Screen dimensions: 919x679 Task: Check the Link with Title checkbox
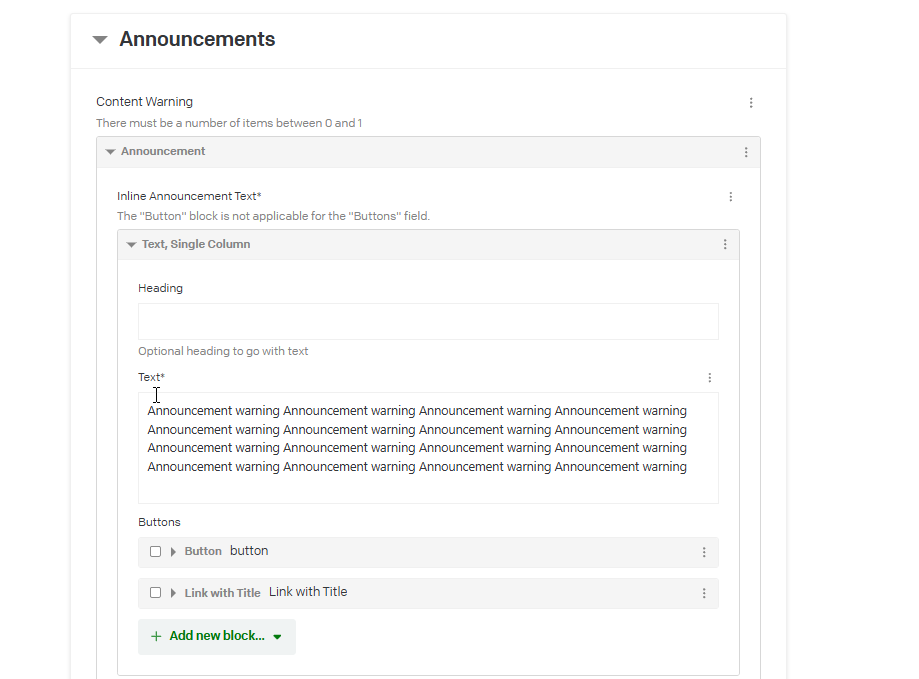click(155, 593)
